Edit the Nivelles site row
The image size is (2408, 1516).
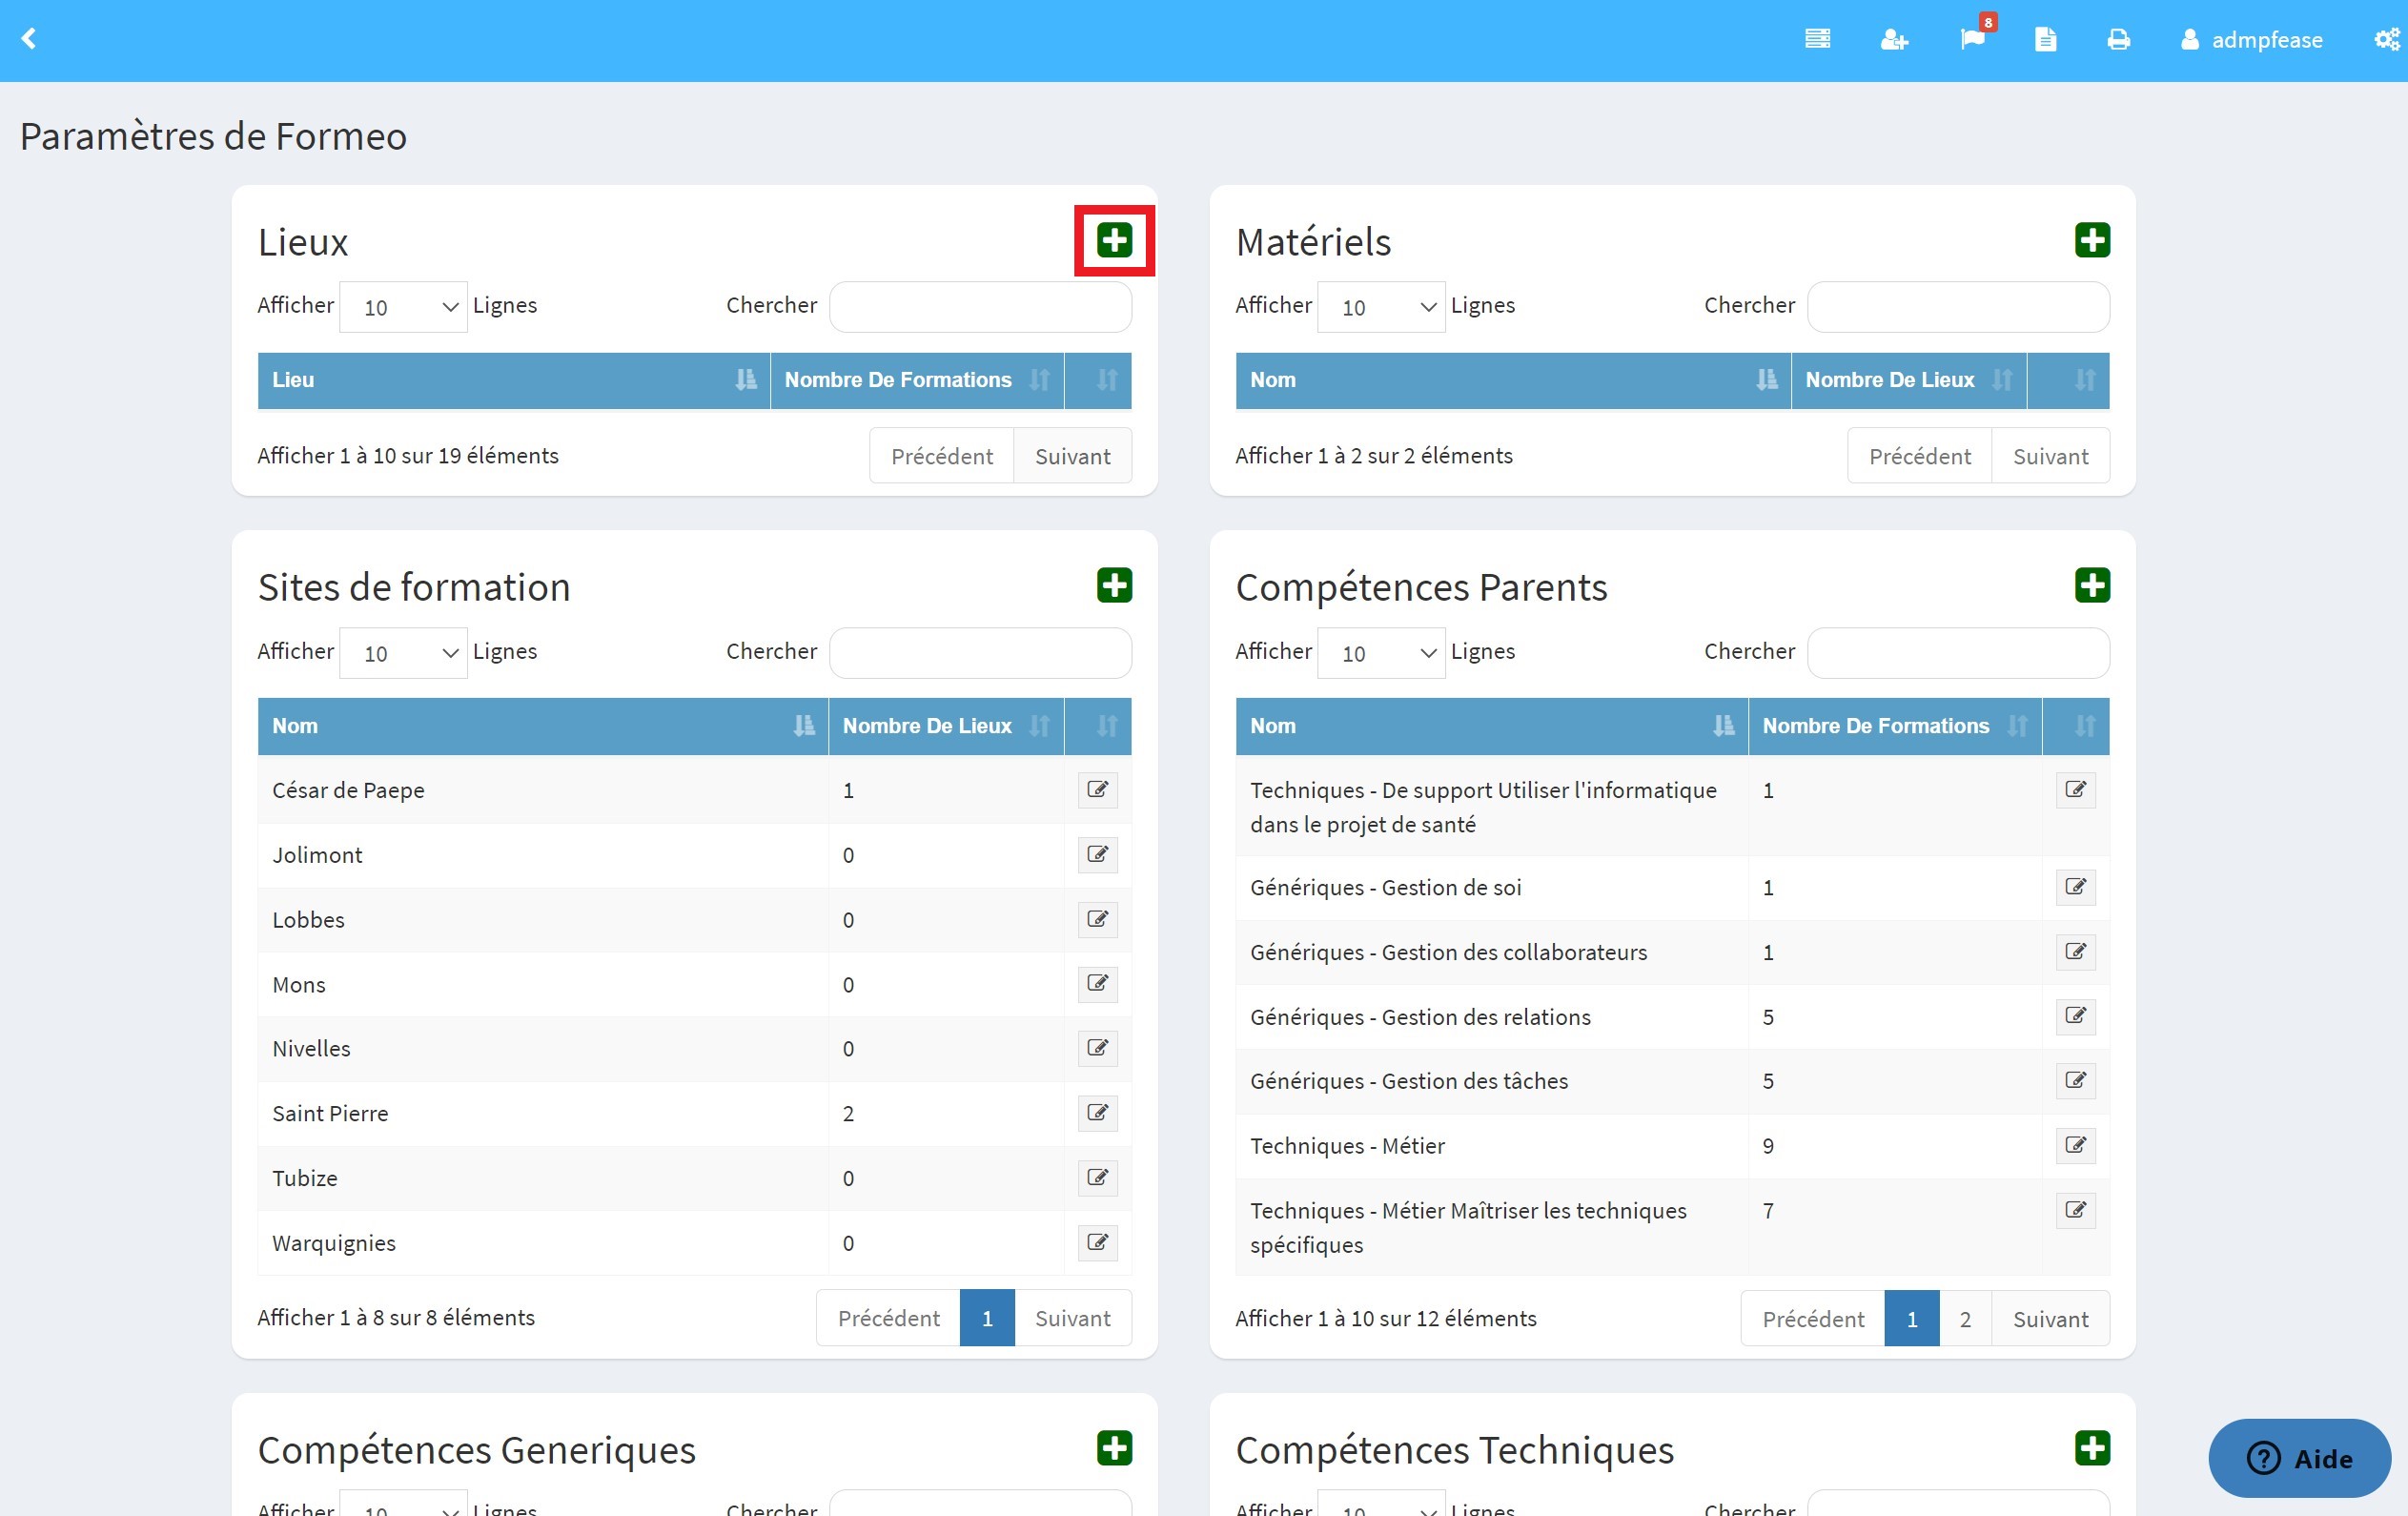pyautogui.click(x=1097, y=1048)
